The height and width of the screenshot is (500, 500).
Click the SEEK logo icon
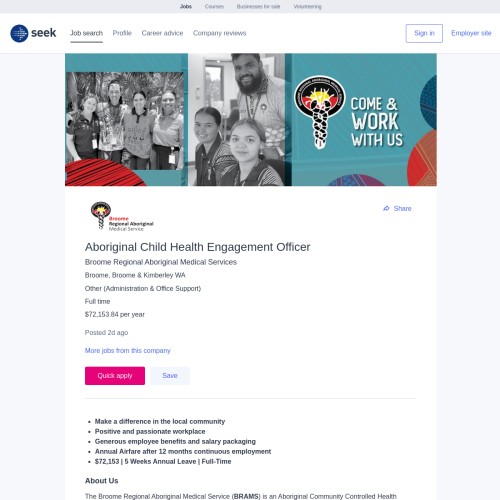(19, 33)
